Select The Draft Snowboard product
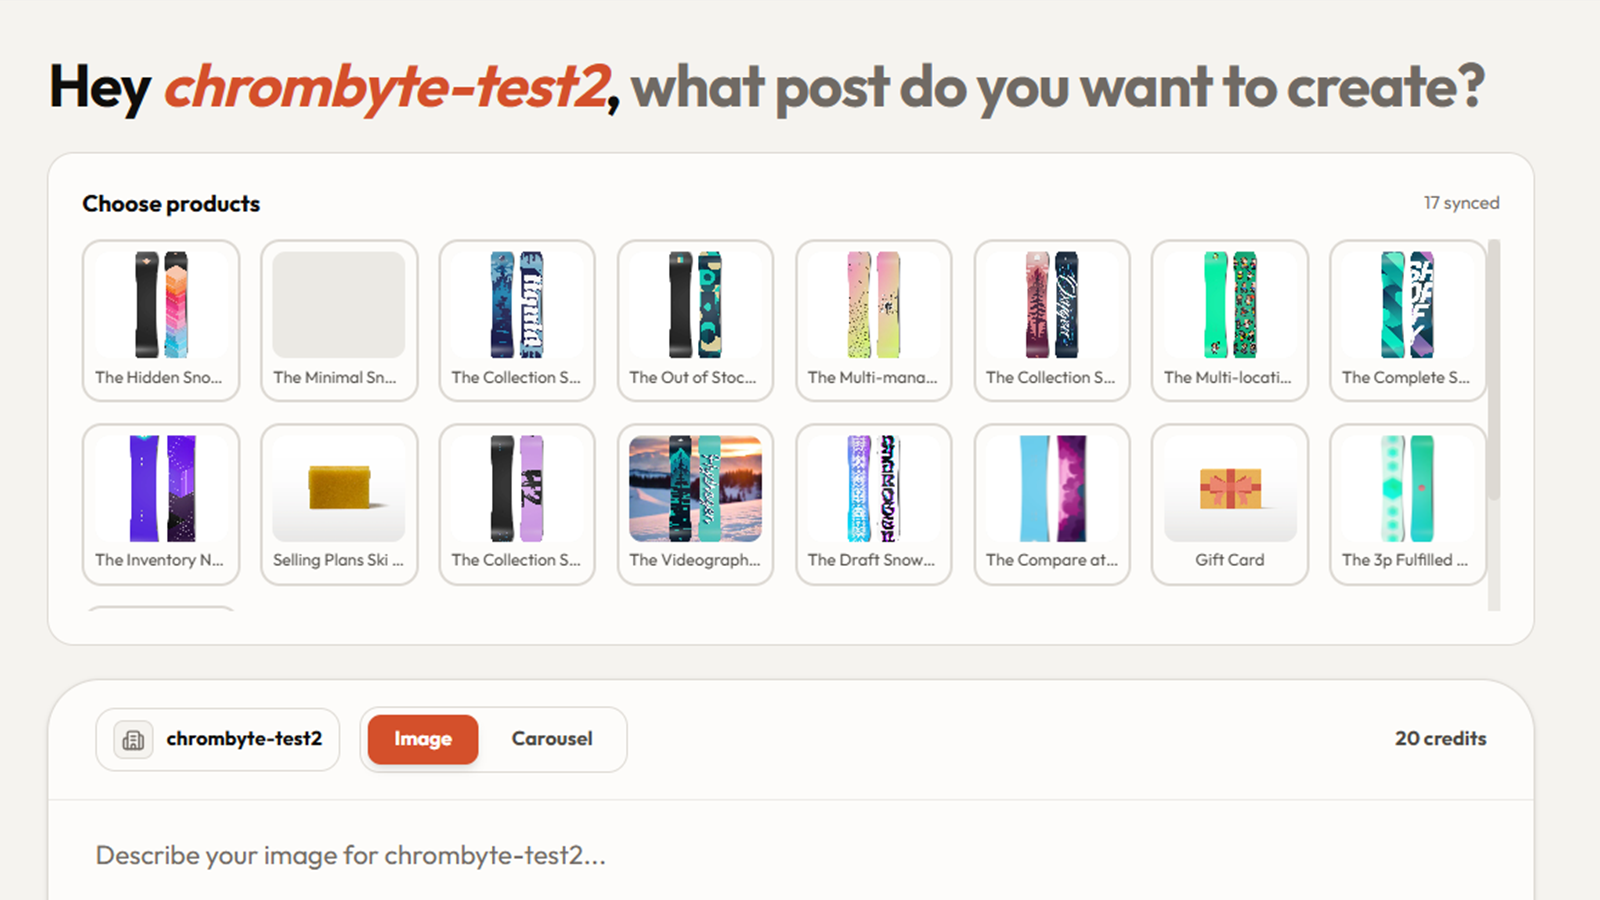1600x900 pixels. coord(873,504)
